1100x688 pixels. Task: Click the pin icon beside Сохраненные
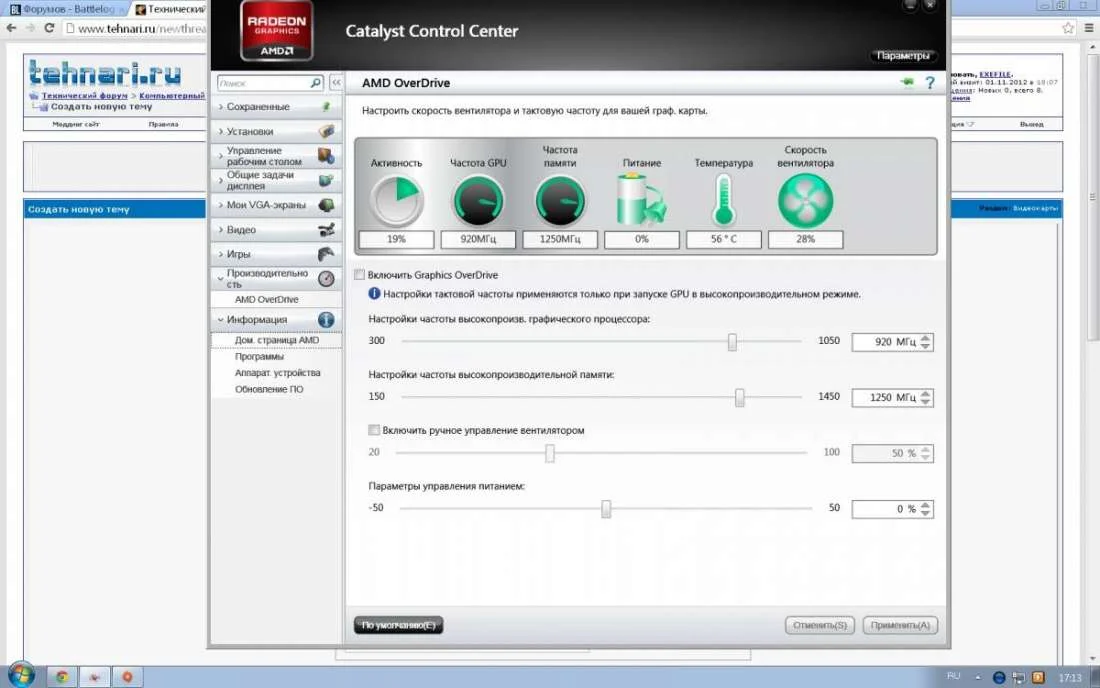pos(326,107)
